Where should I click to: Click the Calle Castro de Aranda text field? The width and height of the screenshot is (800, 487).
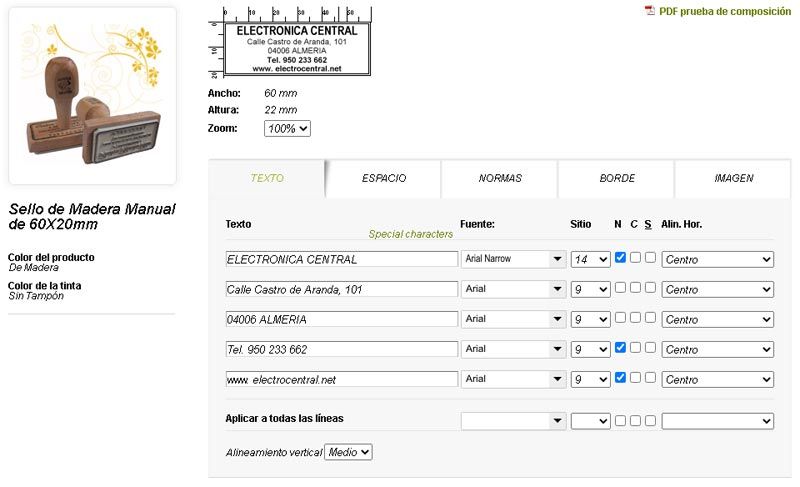[341, 289]
